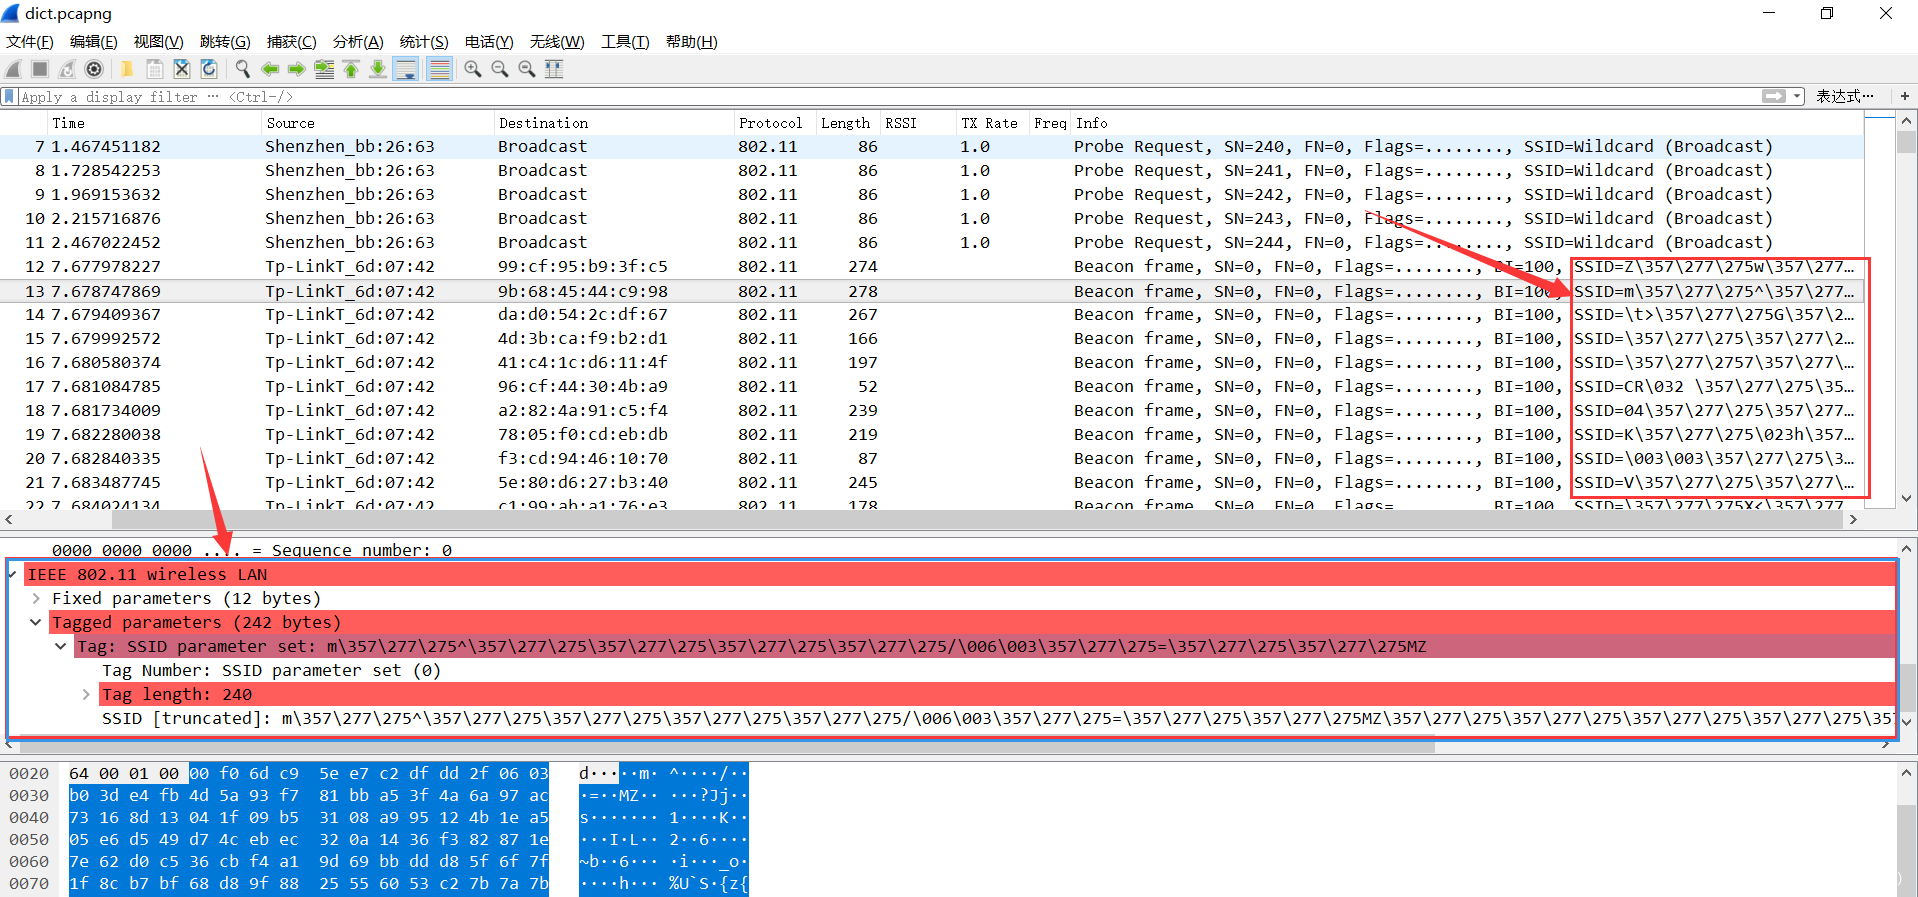The height and width of the screenshot is (897, 1918).
Task: Click the resize columns icon
Action: tap(554, 69)
